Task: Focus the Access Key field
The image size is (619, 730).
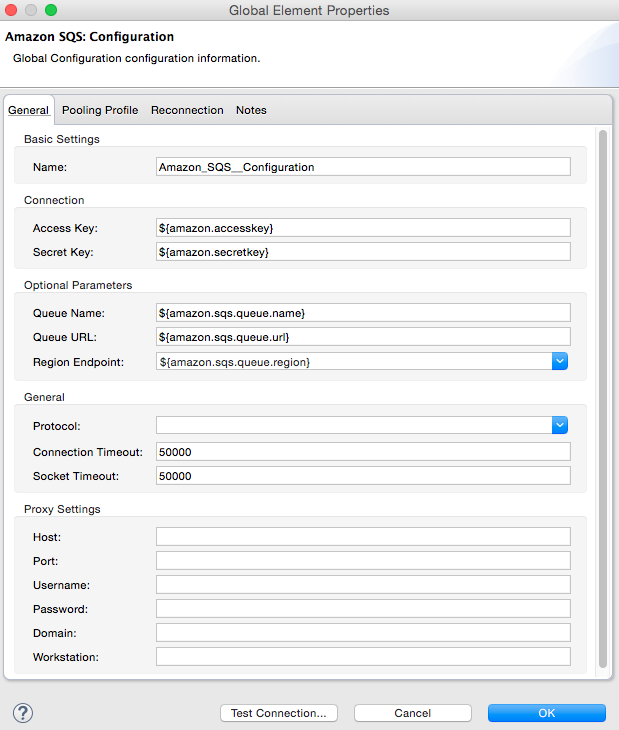Action: click(x=363, y=228)
